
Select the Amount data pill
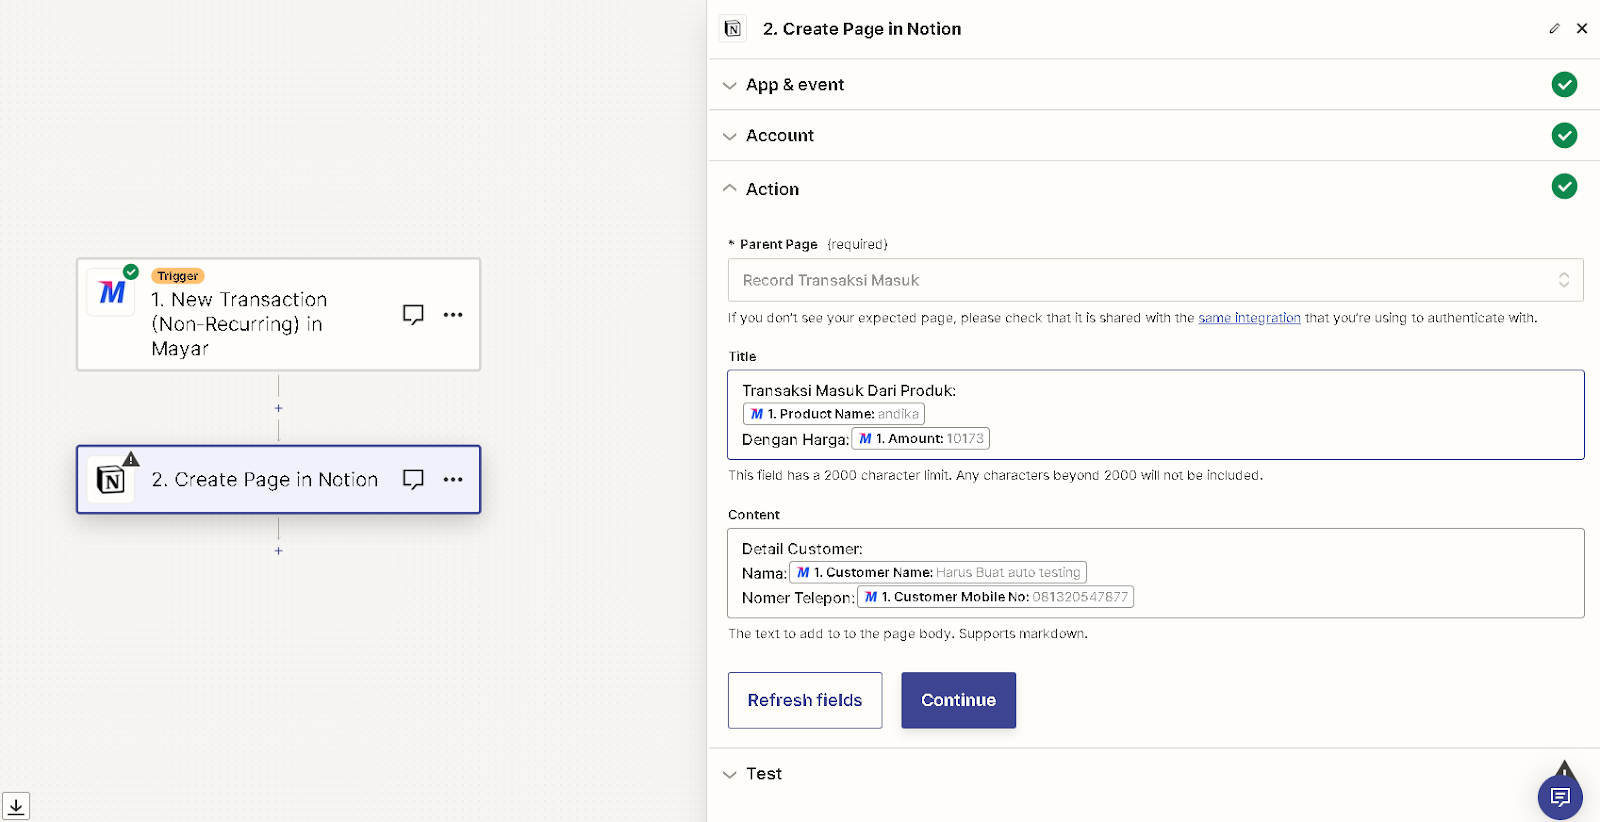click(921, 438)
